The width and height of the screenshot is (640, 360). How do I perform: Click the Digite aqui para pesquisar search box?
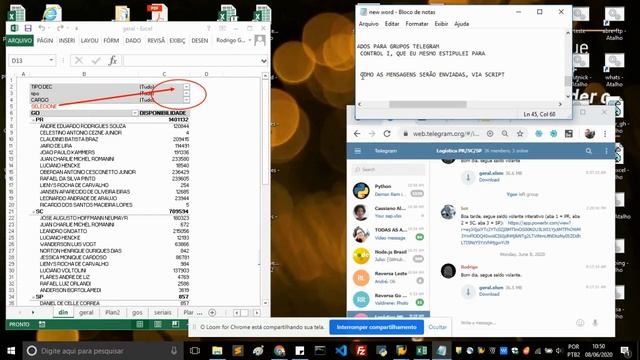[104, 351]
